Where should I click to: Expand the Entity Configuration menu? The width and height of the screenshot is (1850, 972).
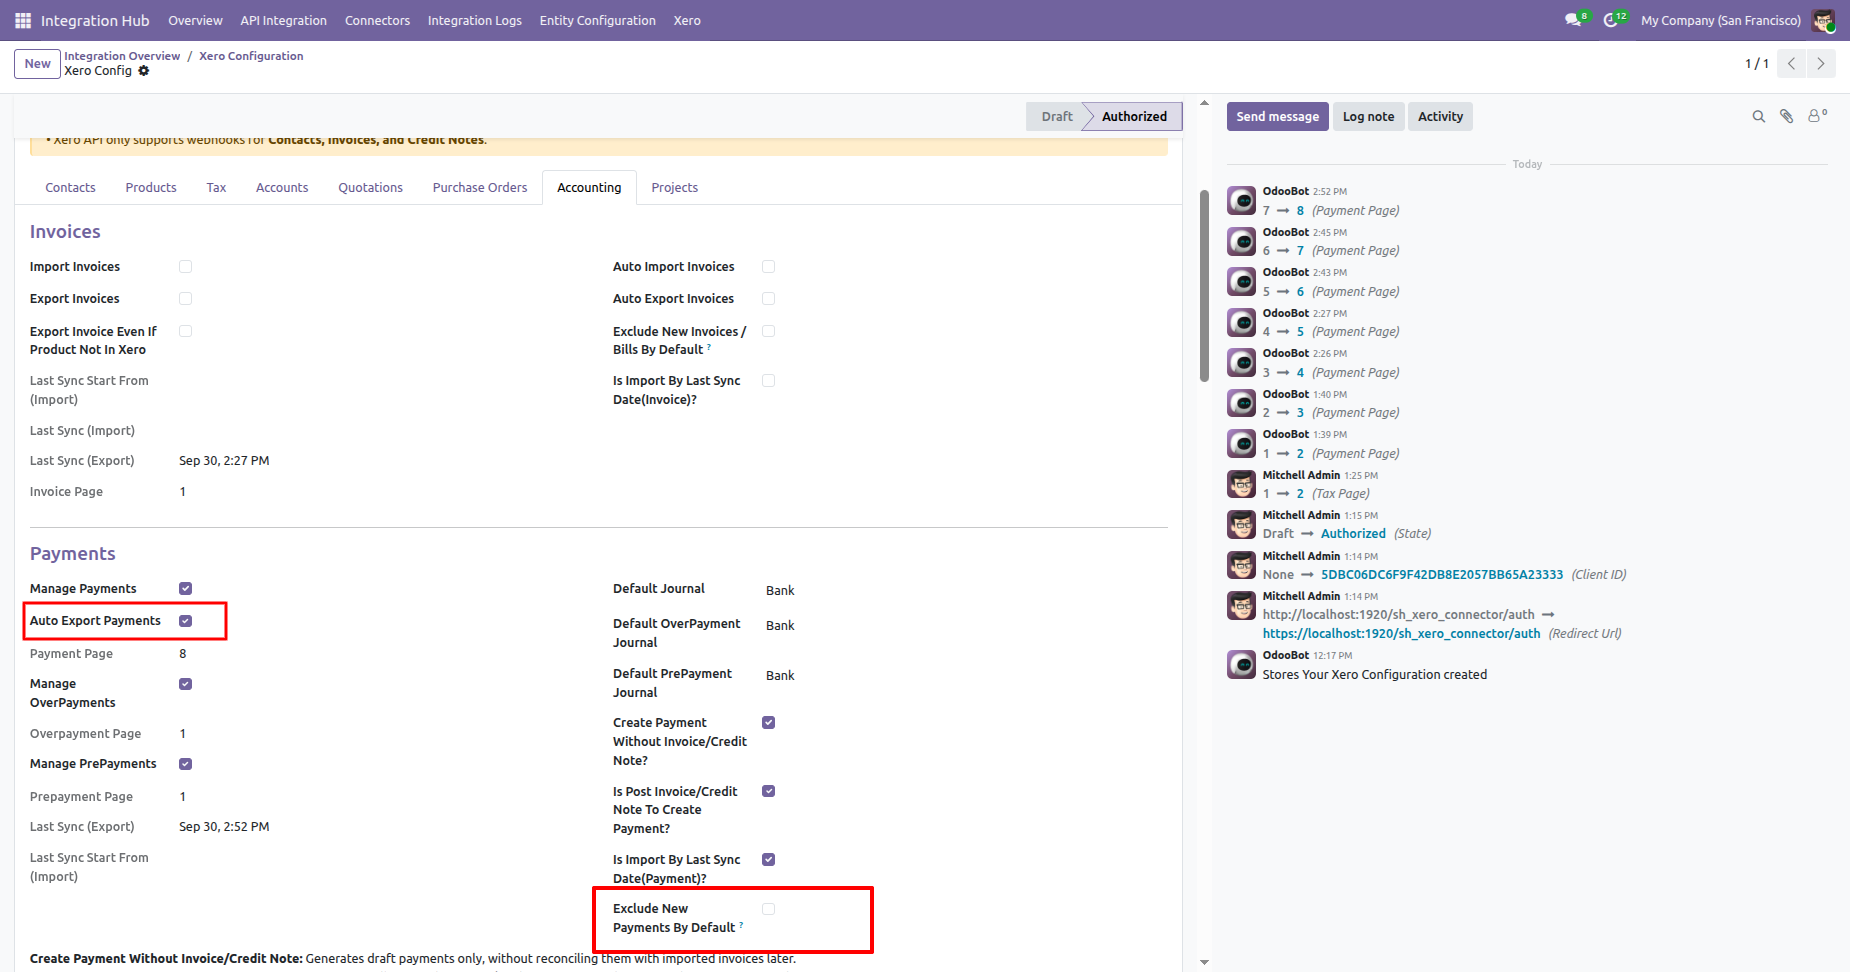(x=597, y=20)
